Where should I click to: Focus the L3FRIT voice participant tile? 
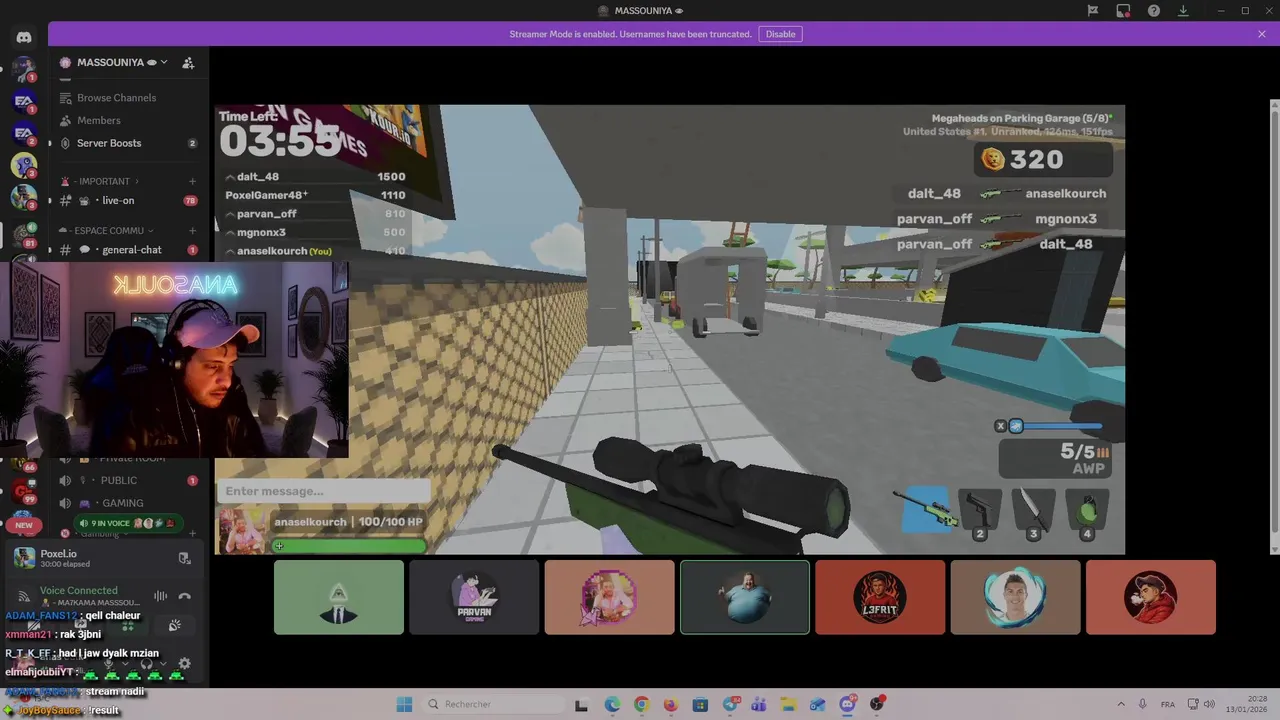coord(880,597)
